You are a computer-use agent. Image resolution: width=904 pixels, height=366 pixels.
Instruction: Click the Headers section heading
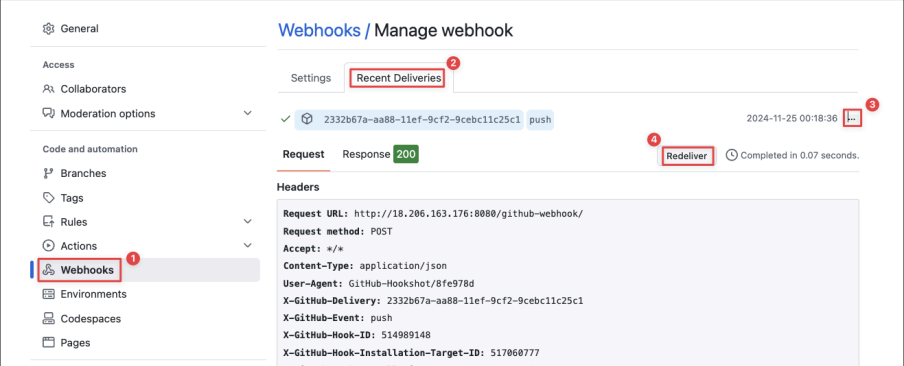click(x=298, y=187)
